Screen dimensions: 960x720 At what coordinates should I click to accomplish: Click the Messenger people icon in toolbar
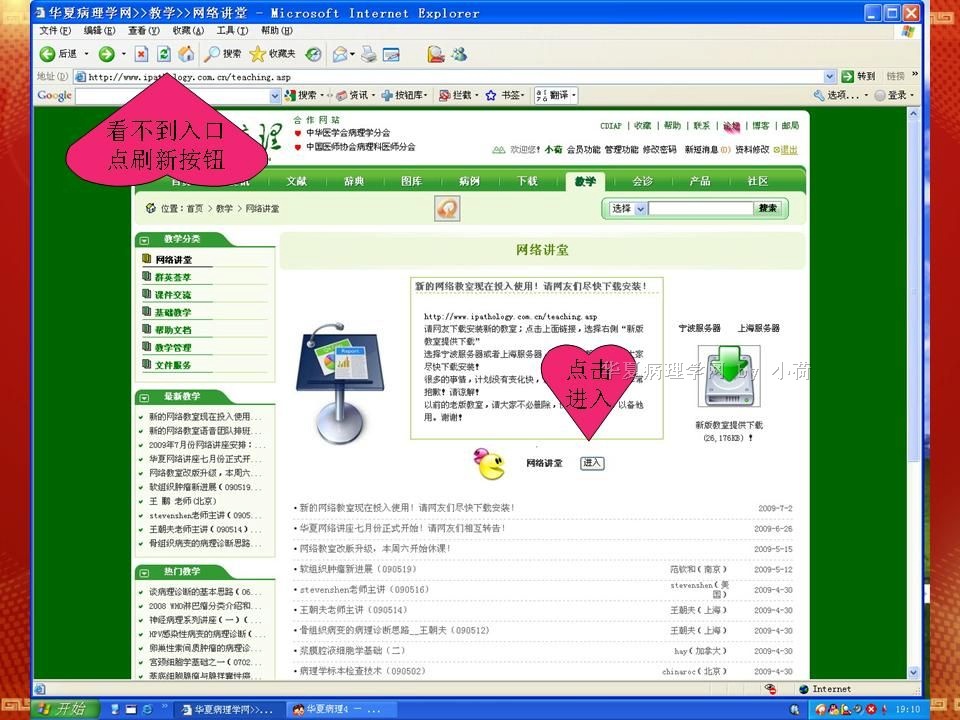[x=459, y=54]
